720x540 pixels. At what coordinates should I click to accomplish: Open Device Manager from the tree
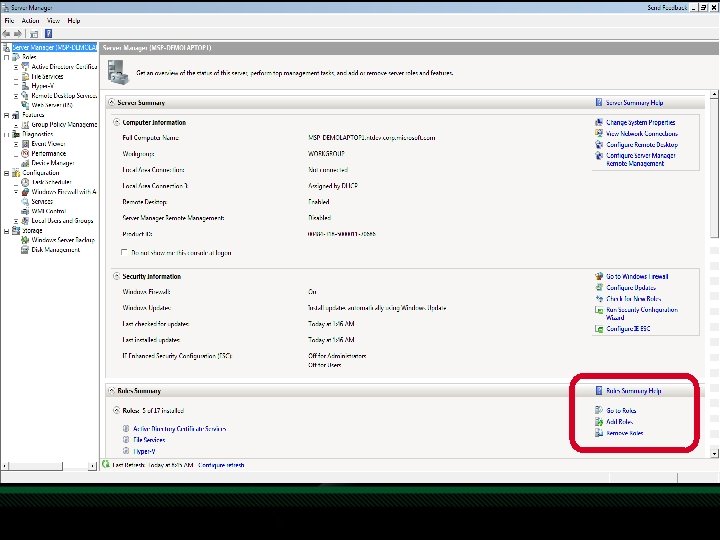[52, 163]
